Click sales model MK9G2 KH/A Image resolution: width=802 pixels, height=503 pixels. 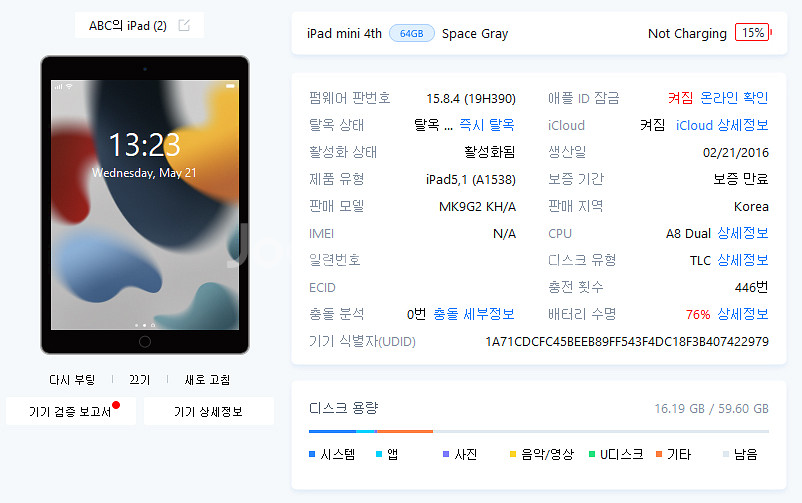pos(477,207)
